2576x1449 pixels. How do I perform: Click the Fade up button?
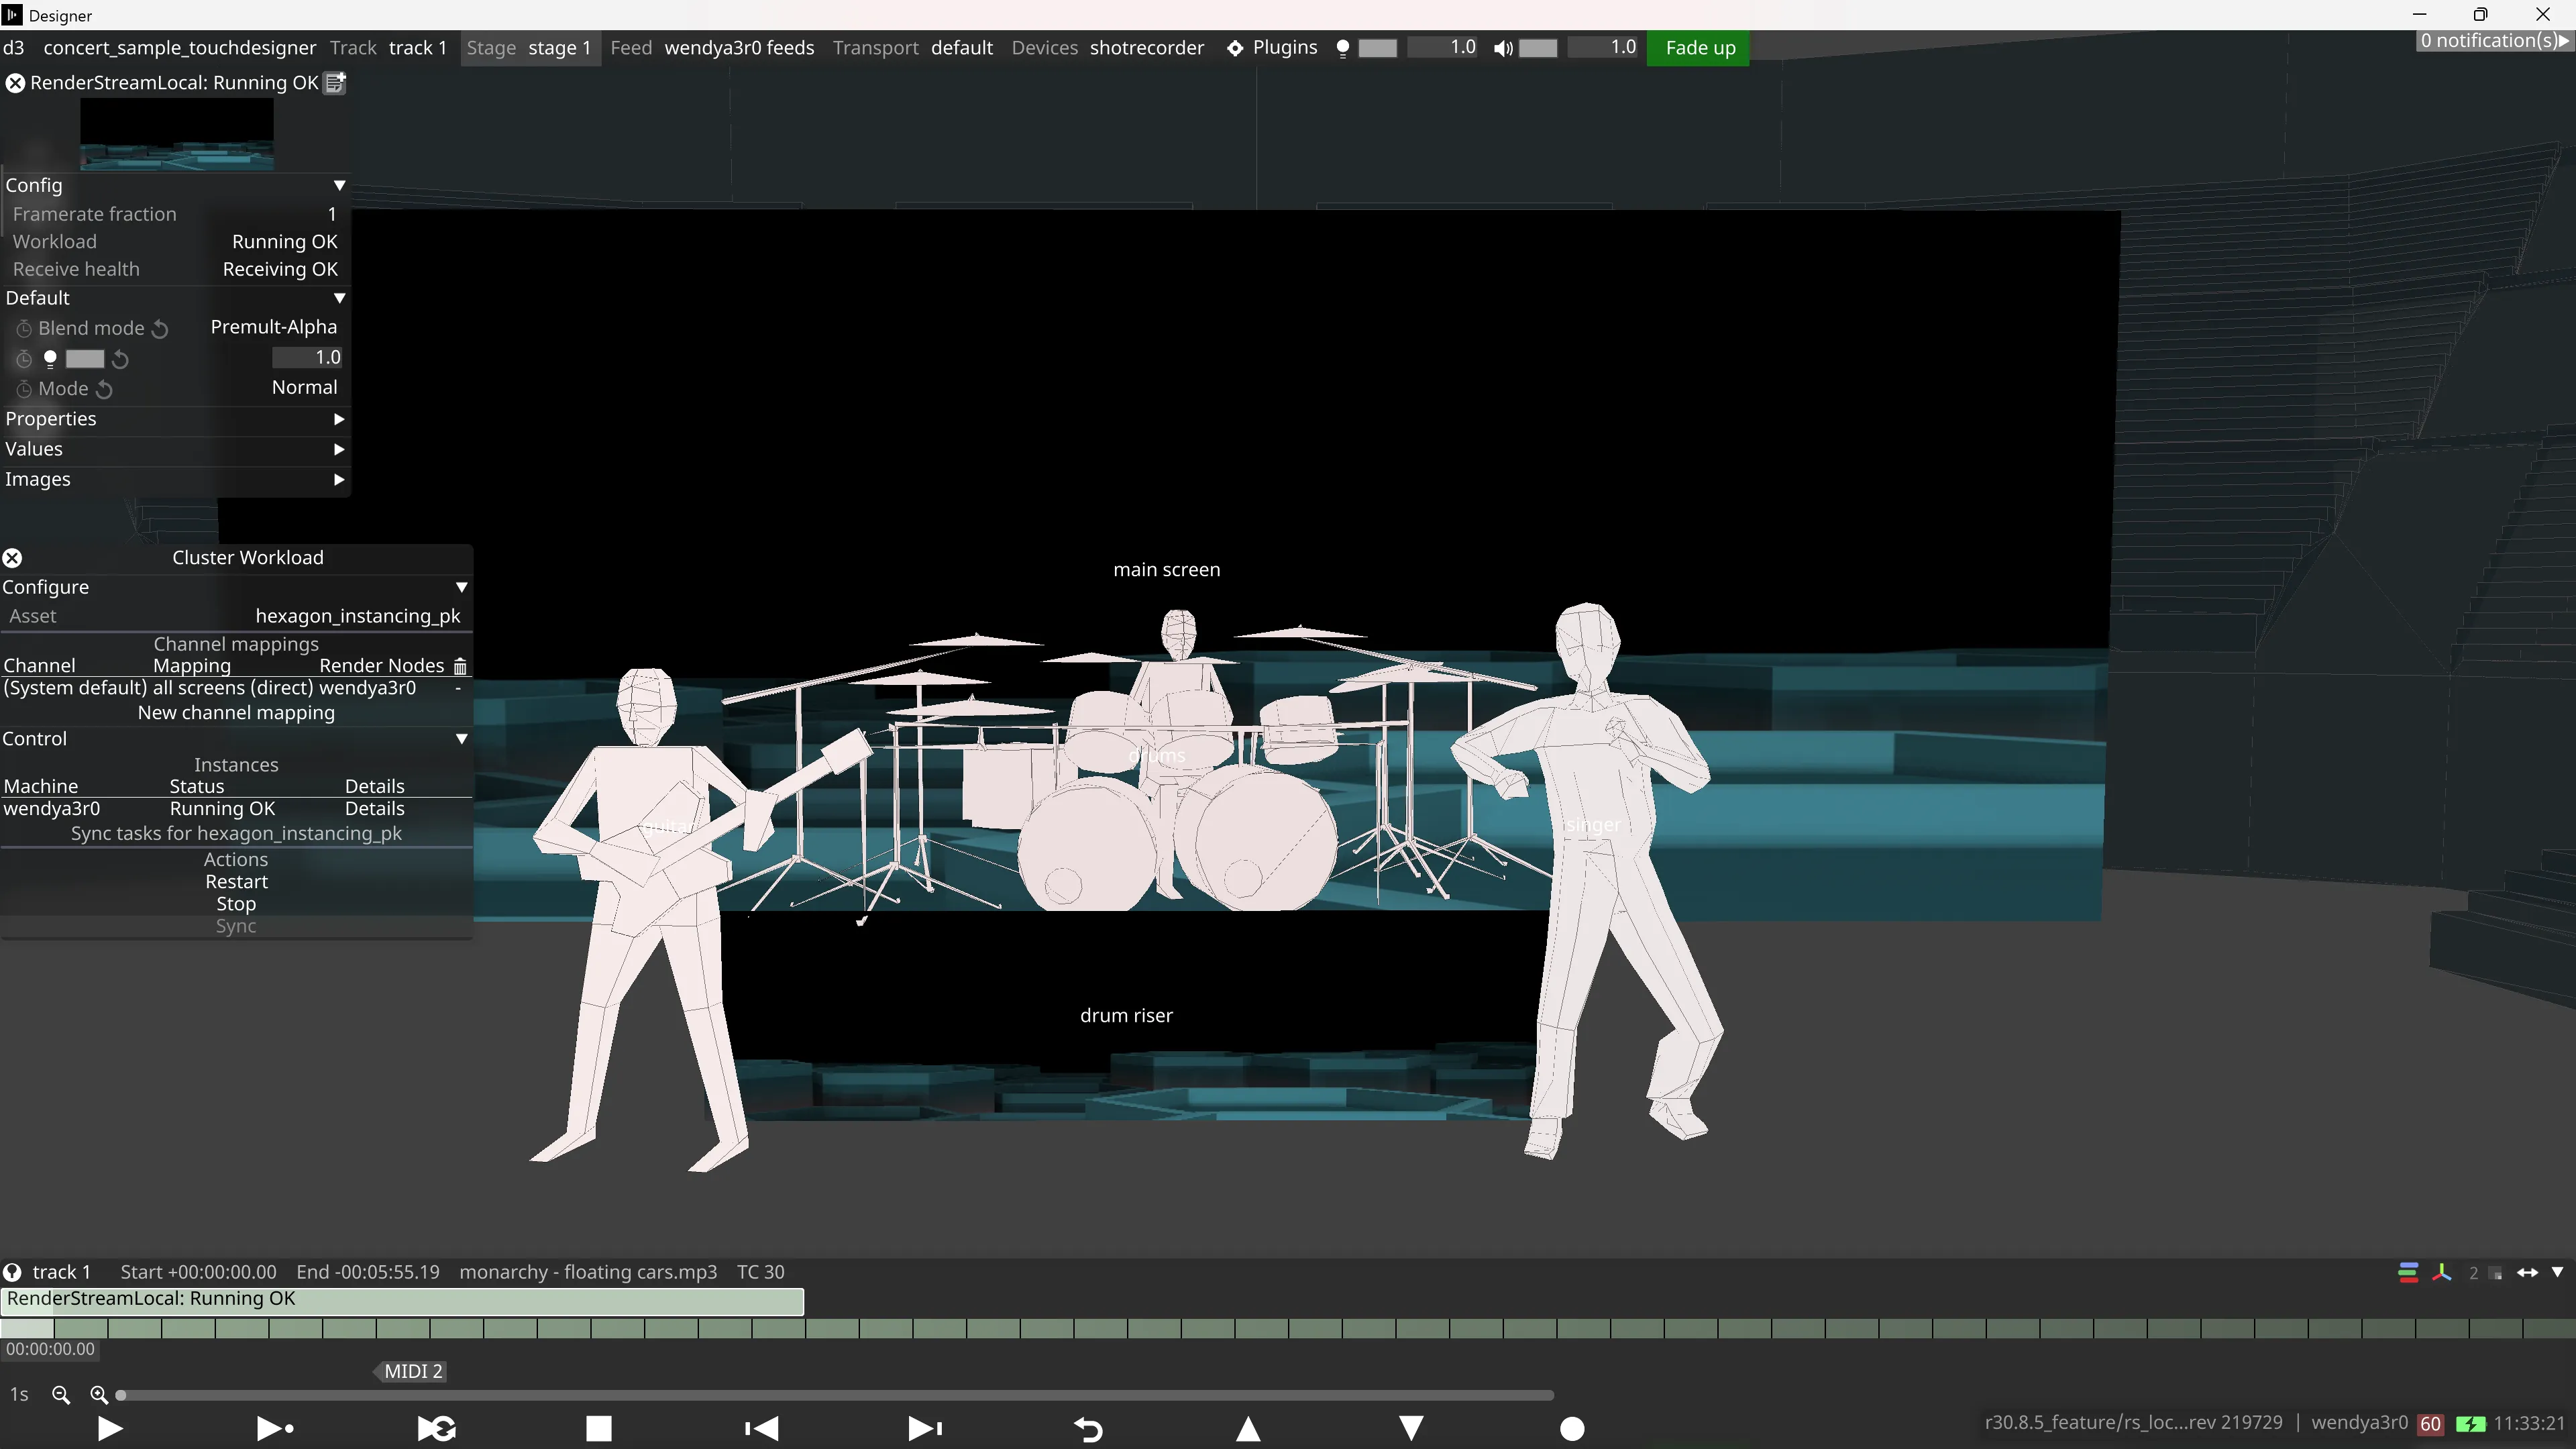click(x=1698, y=47)
